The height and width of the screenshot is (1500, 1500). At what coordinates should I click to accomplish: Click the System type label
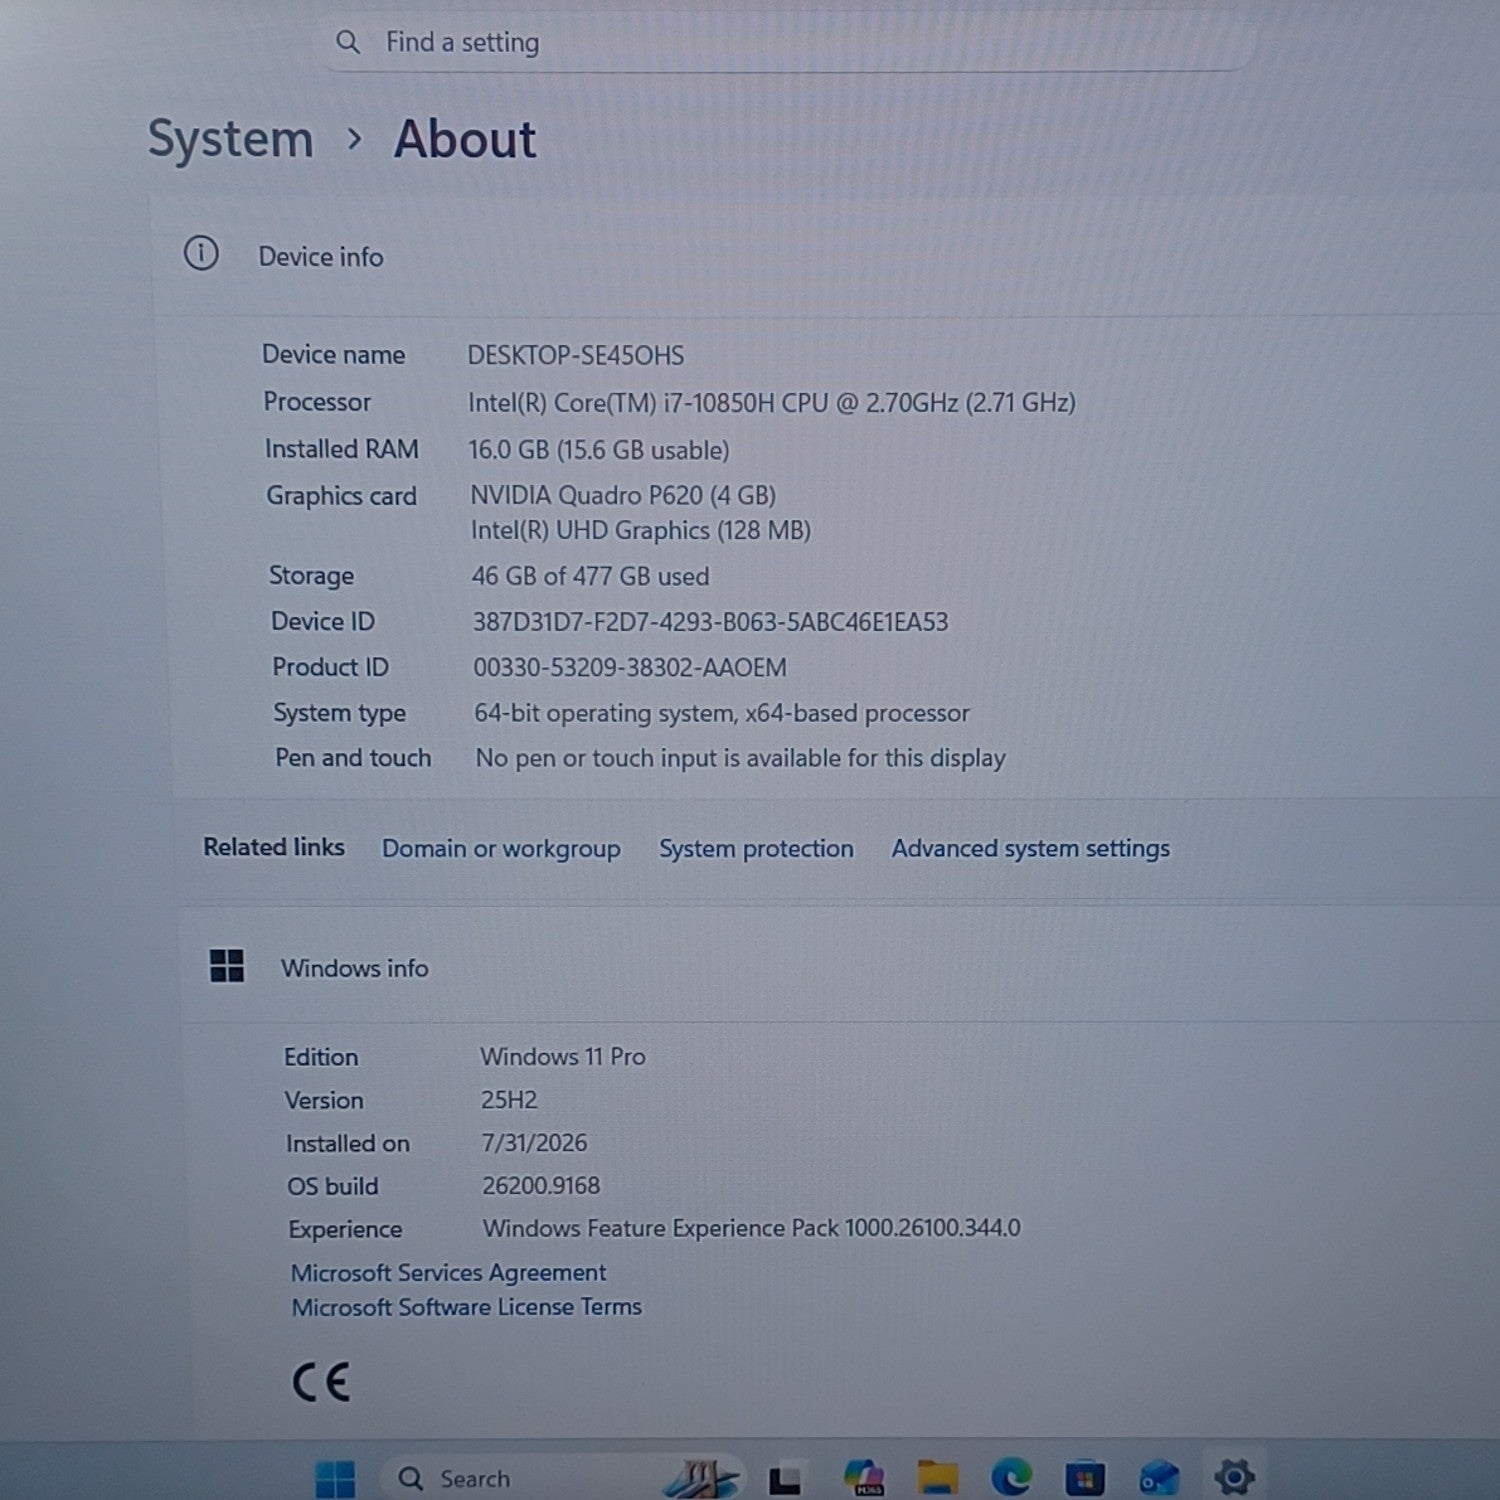click(x=340, y=713)
